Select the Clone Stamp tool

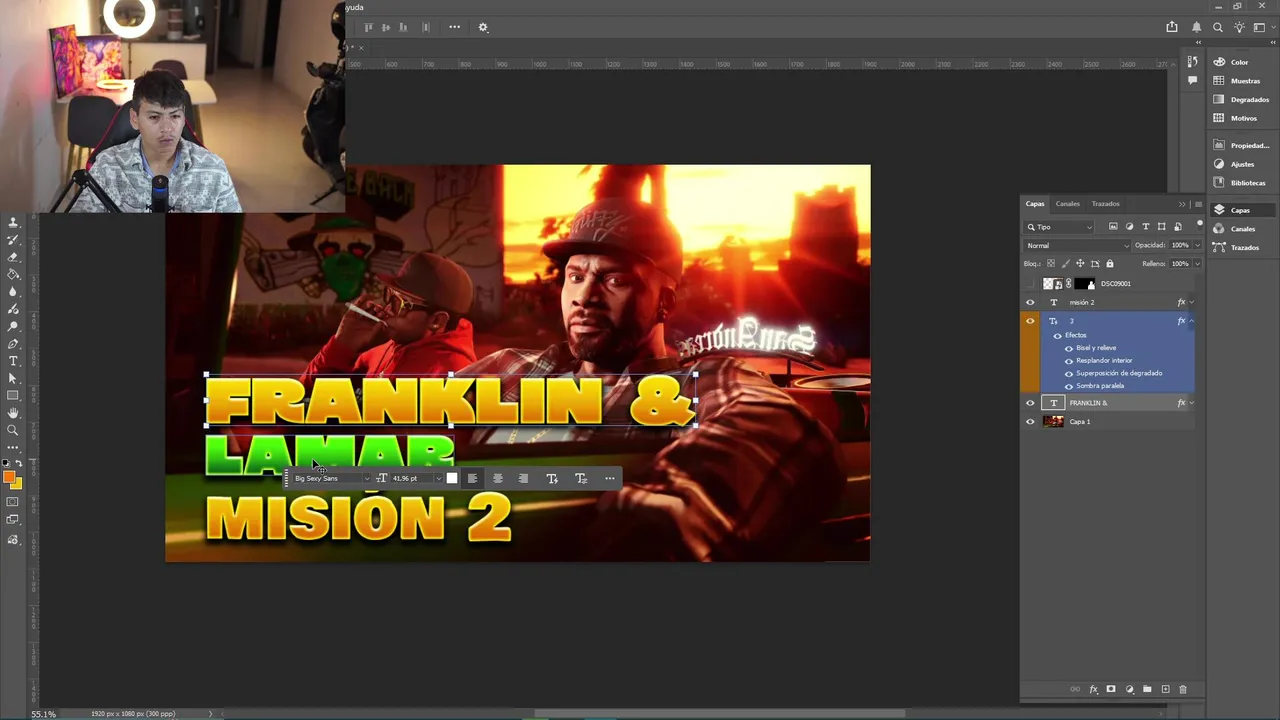(13, 223)
